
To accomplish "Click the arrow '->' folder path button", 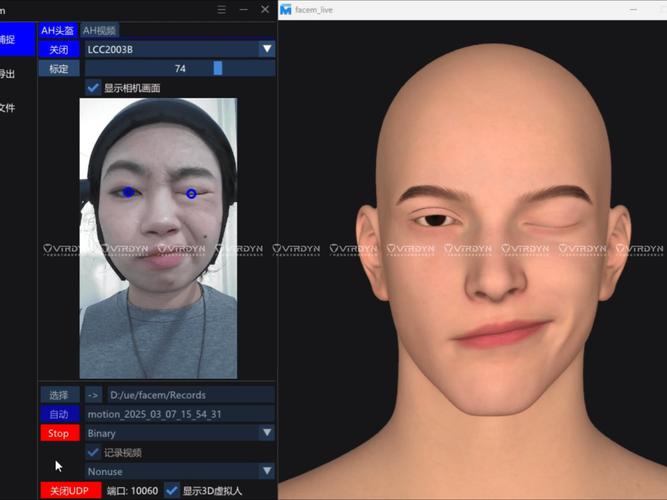I will click(x=93, y=395).
